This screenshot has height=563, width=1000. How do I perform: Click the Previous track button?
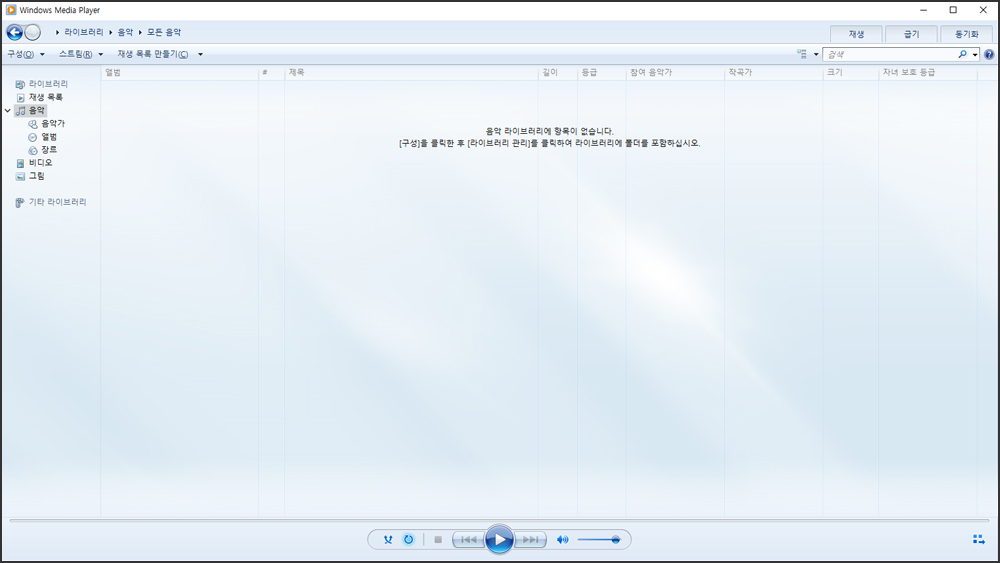click(x=468, y=539)
